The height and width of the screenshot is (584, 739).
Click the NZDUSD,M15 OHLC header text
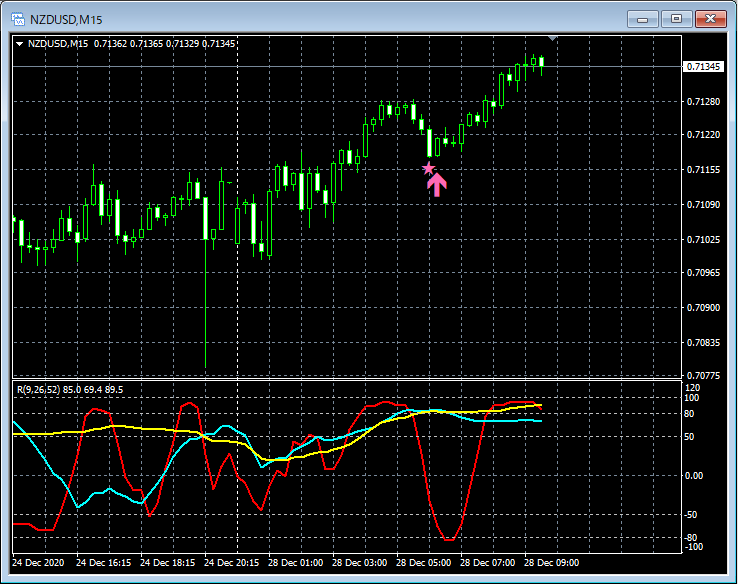coord(130,44)
